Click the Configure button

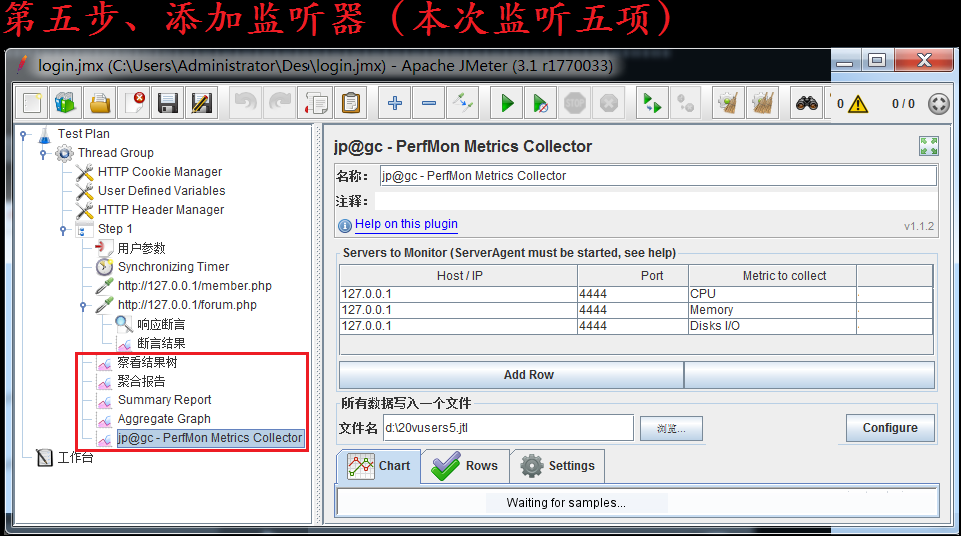coord(890,428)
